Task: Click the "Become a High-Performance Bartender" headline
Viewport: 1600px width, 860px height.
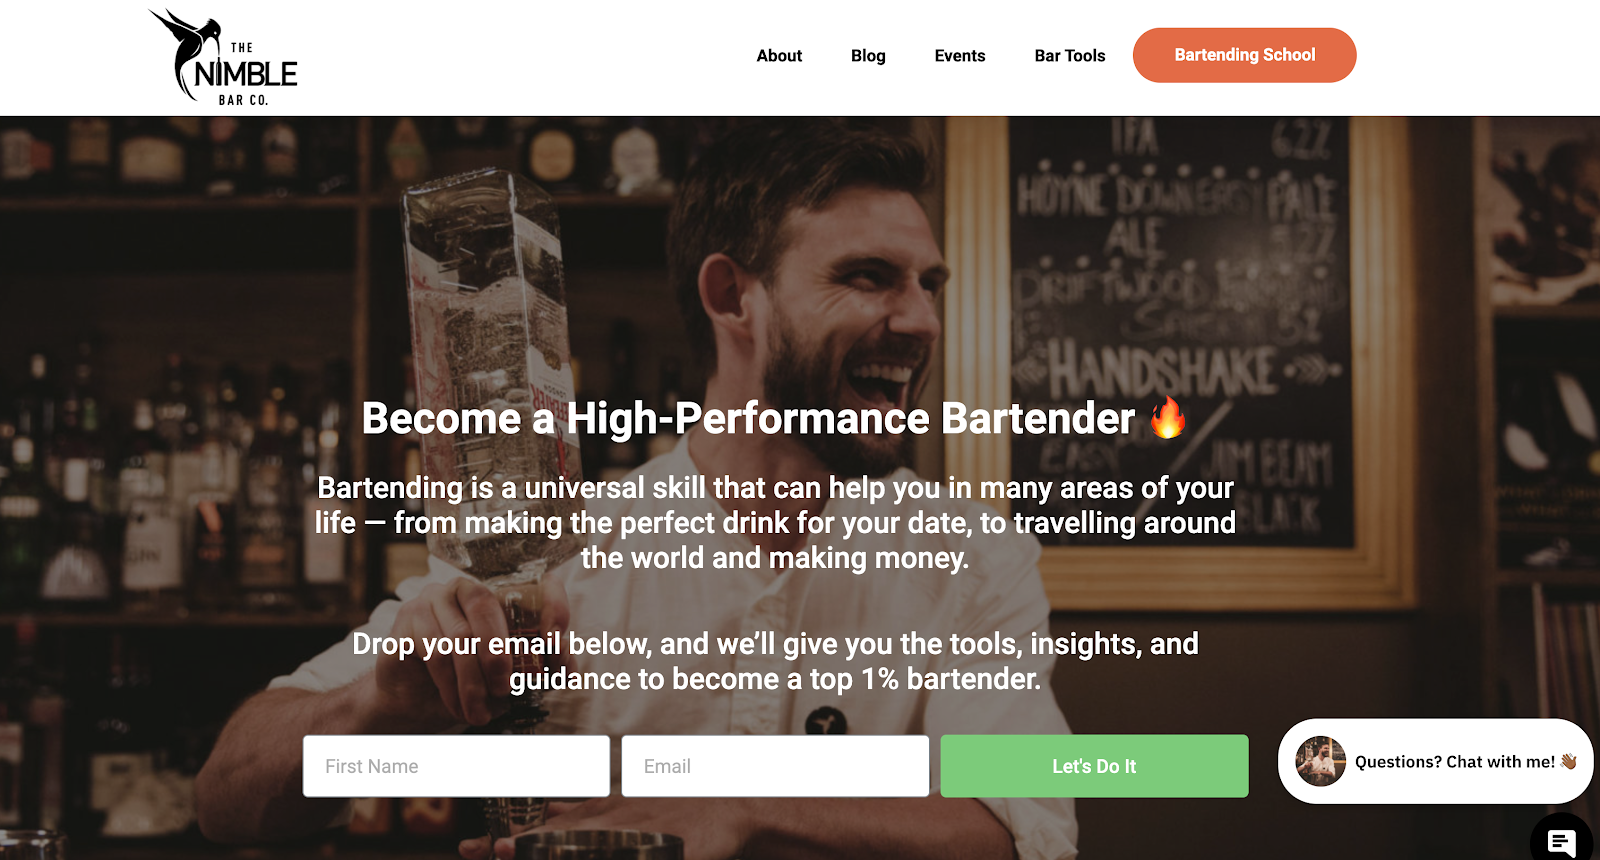Action: pos(748,418)
